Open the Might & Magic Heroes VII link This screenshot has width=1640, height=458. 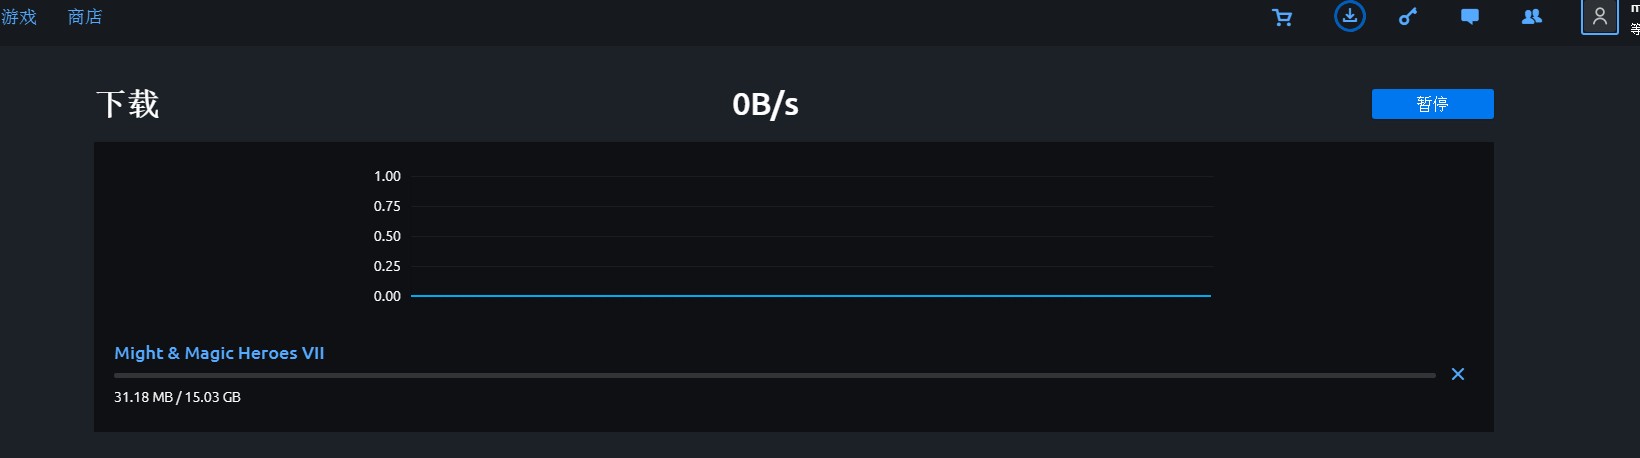[x=219, y=353]
